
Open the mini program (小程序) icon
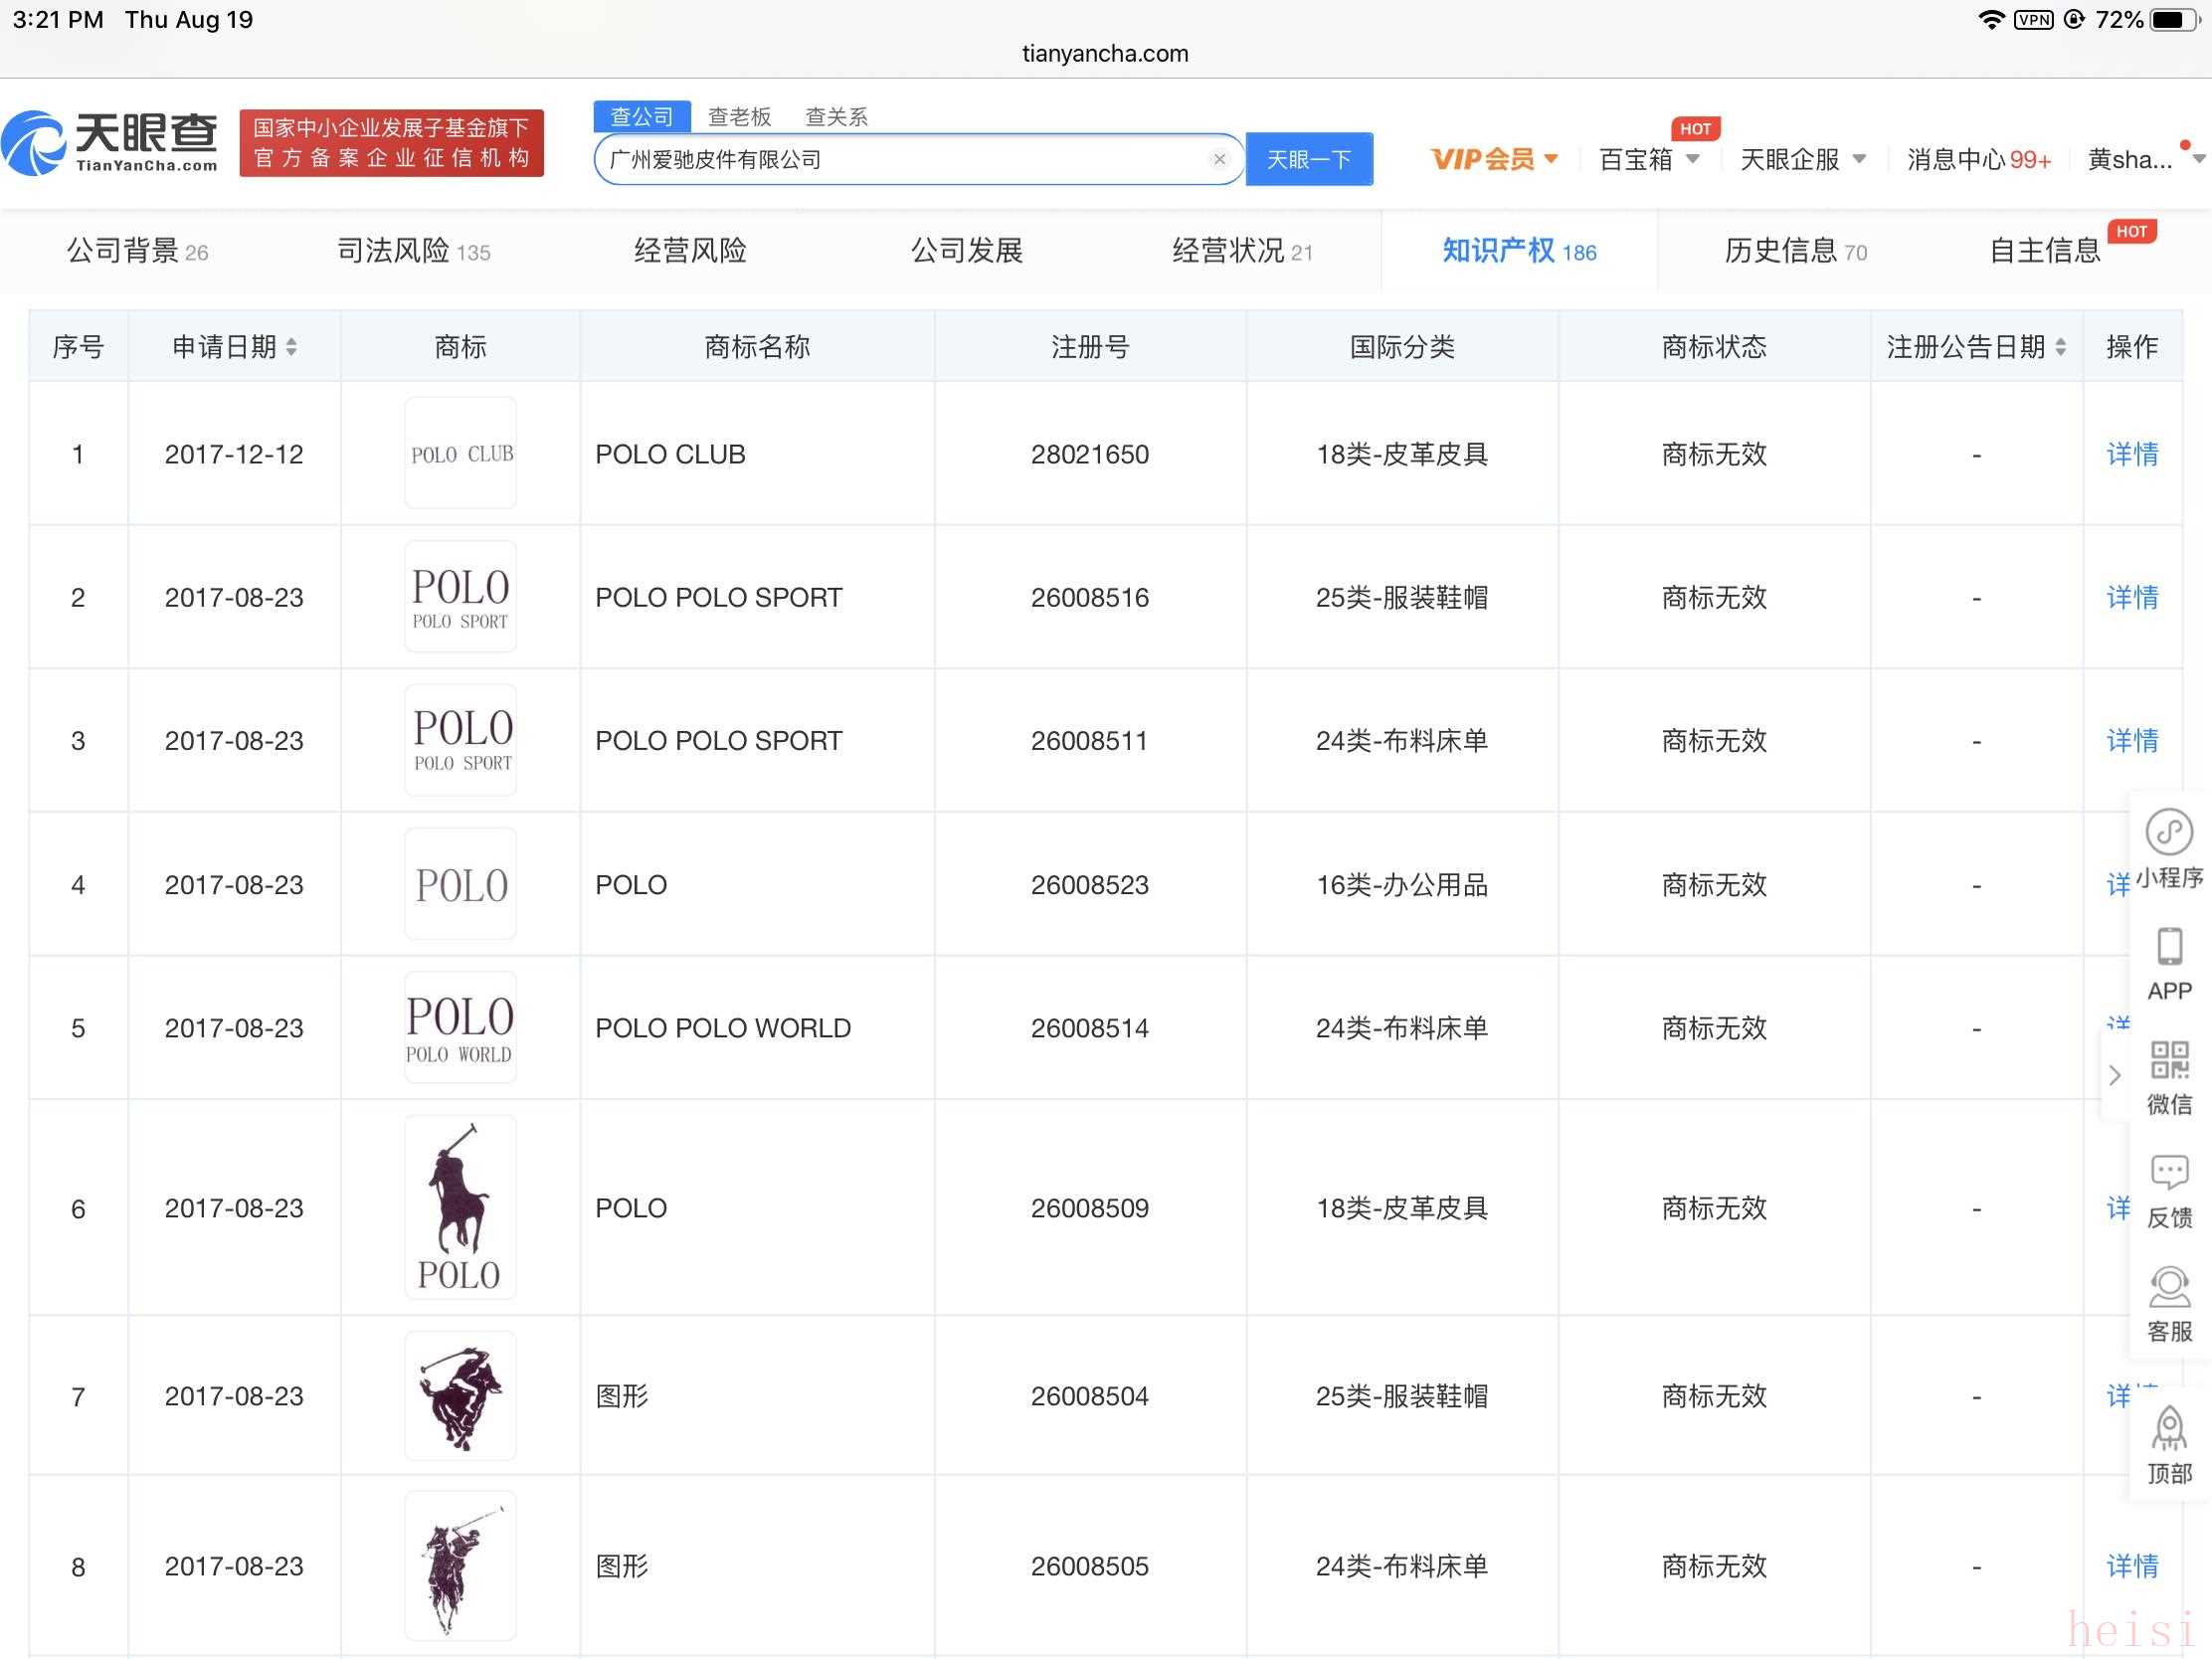pos(2168,832)
